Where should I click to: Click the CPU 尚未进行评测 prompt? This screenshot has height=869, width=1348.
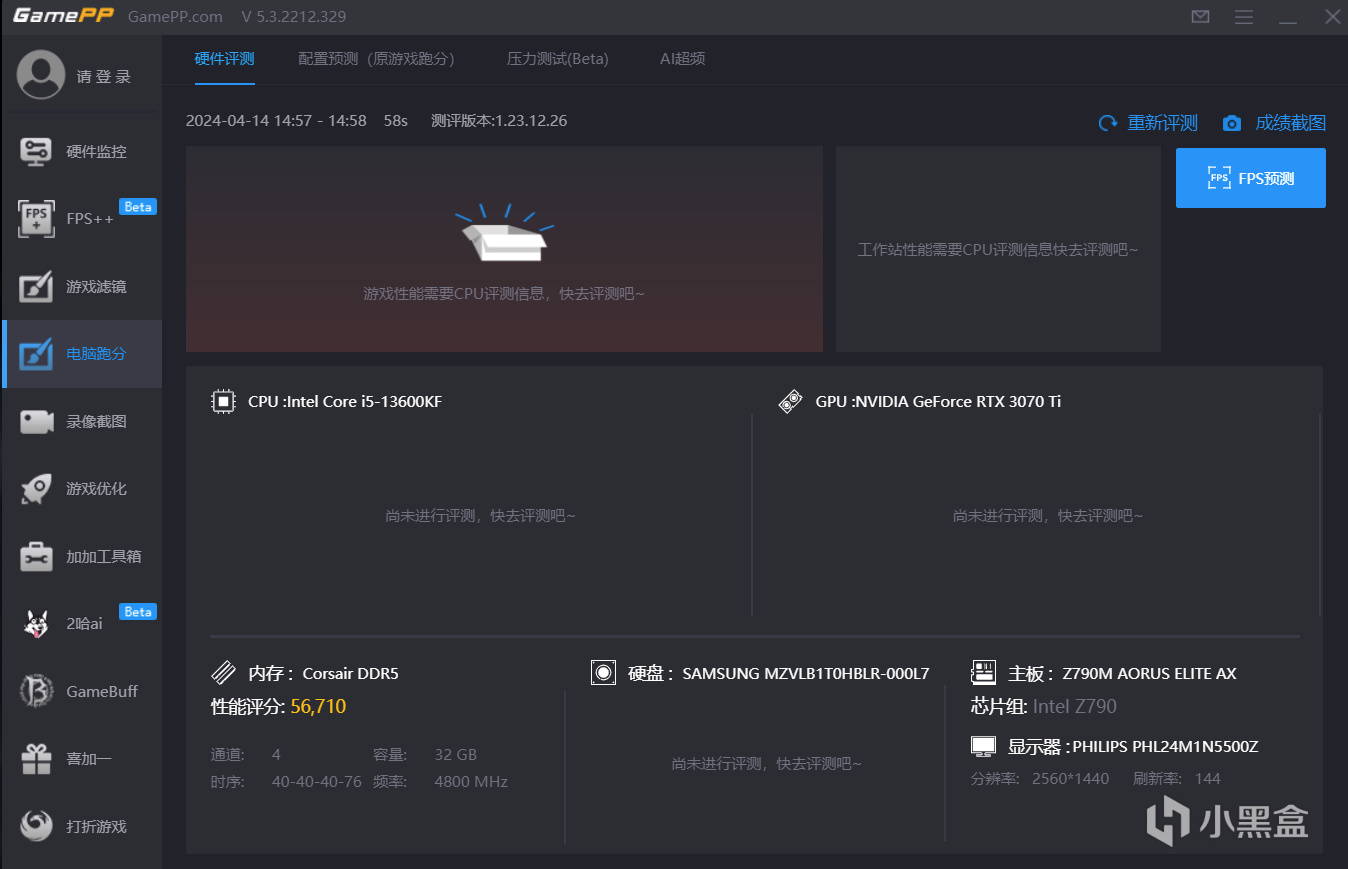480,516
